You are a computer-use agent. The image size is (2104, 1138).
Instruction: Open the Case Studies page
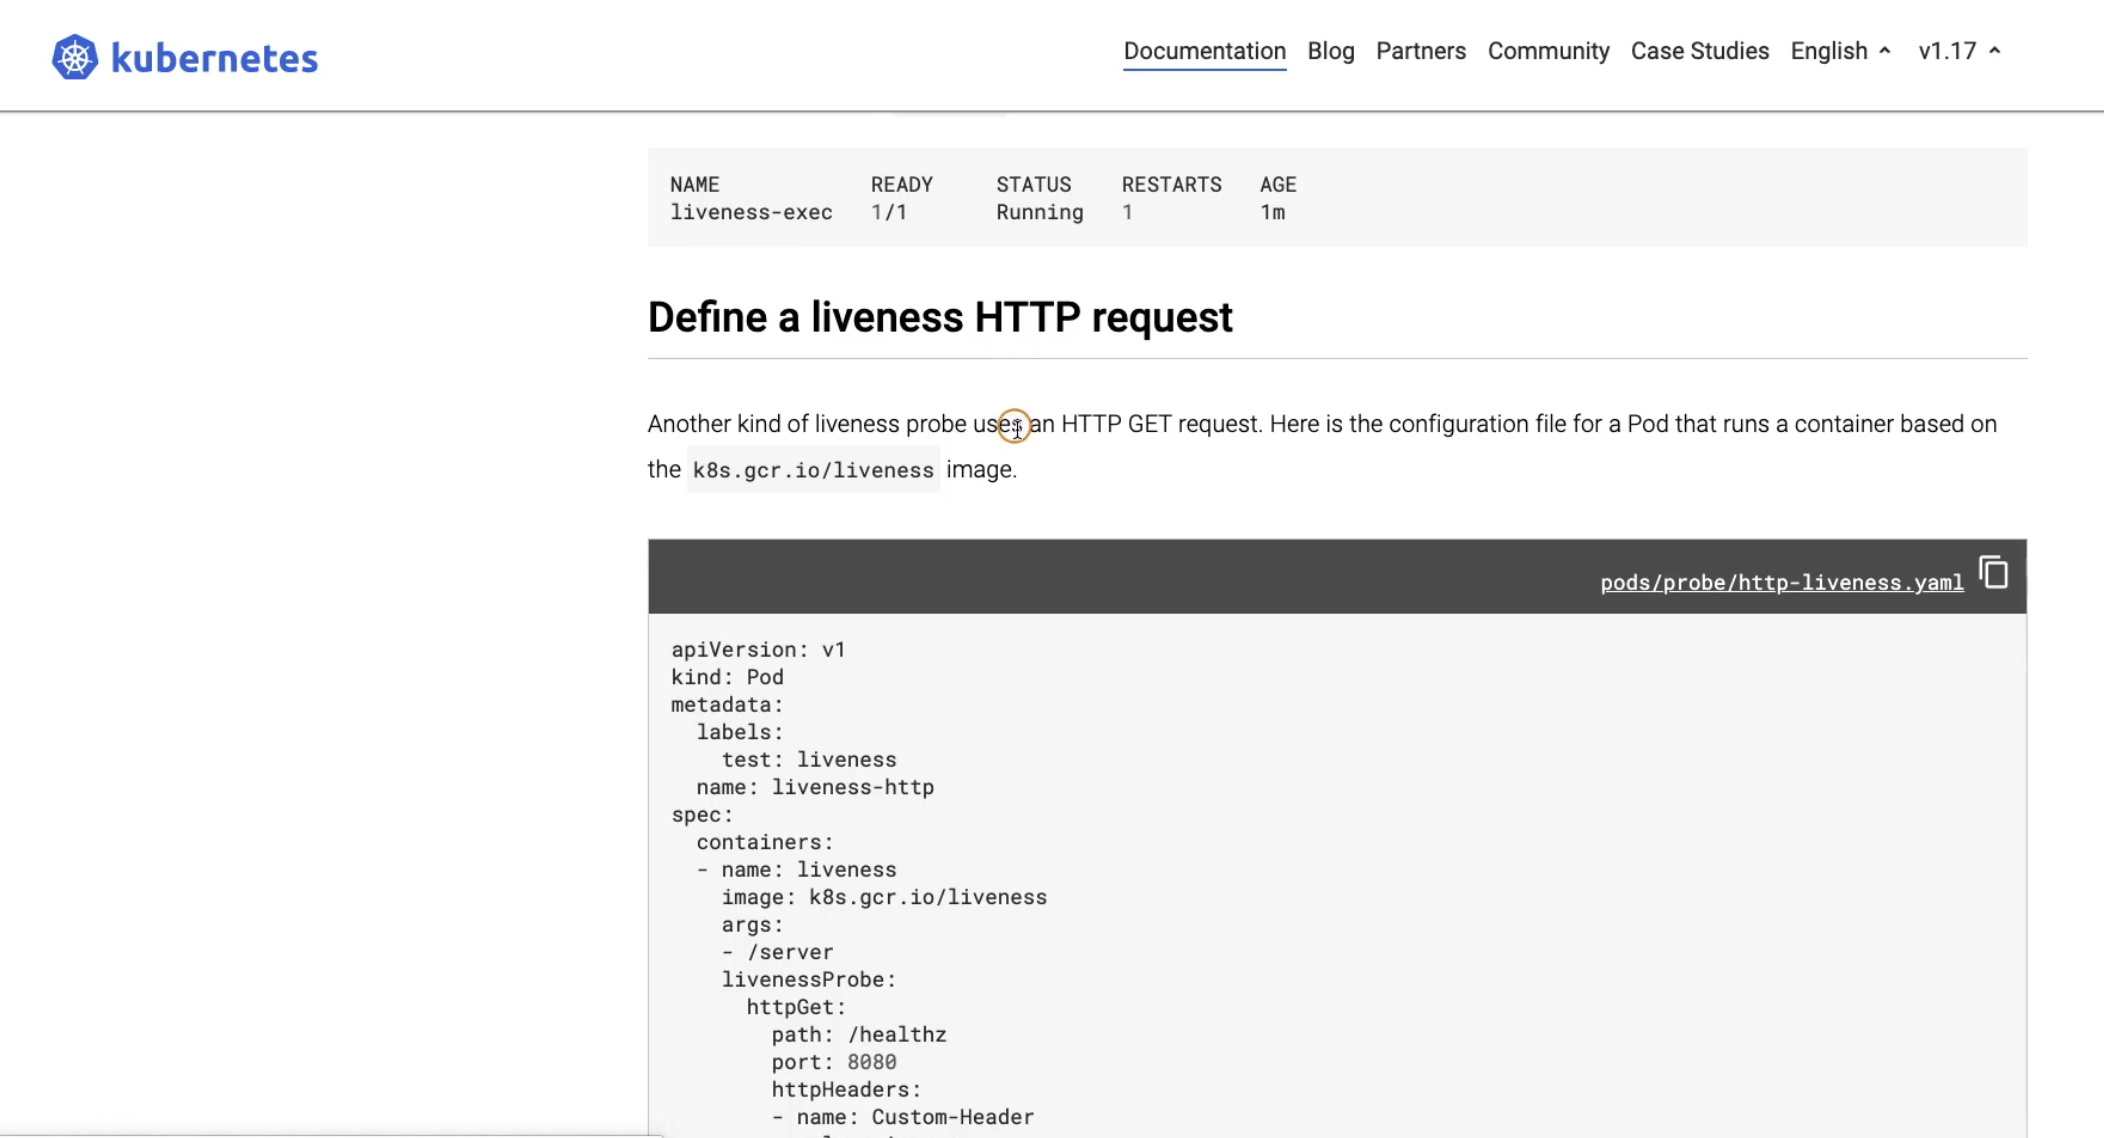pos(1699,51)
